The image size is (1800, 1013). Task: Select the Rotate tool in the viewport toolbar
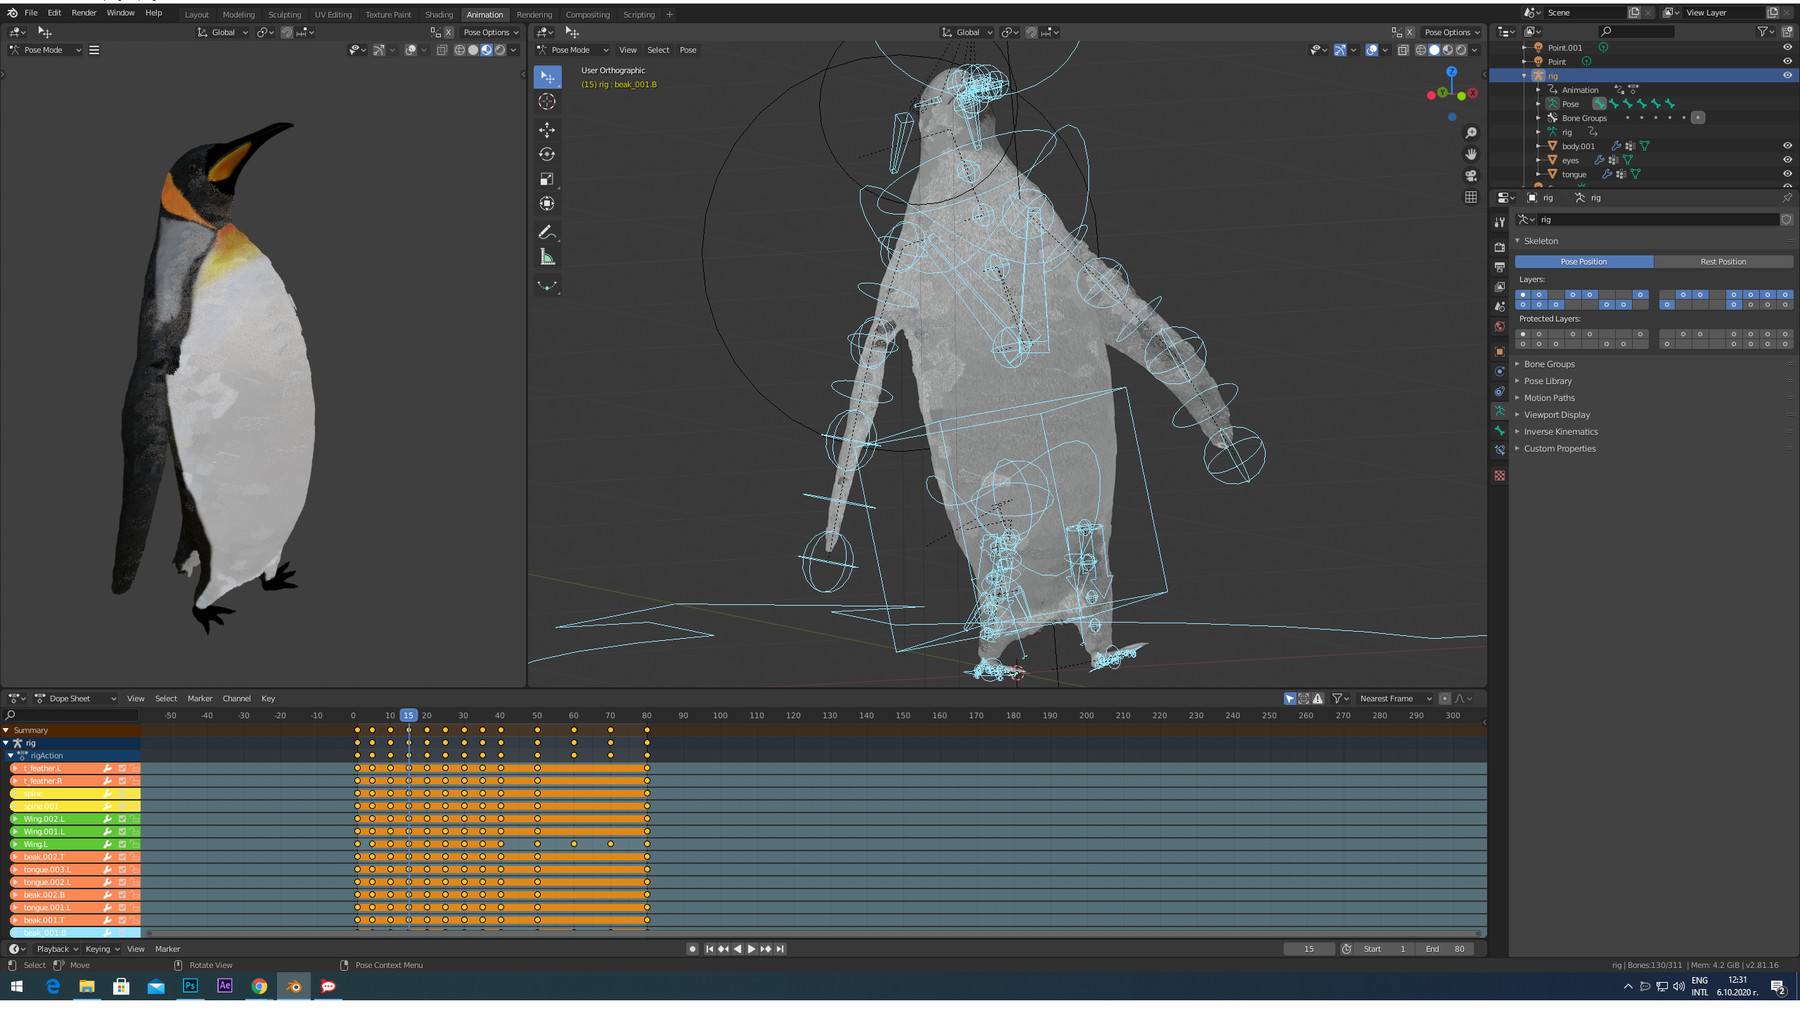(x=547, y=154)
